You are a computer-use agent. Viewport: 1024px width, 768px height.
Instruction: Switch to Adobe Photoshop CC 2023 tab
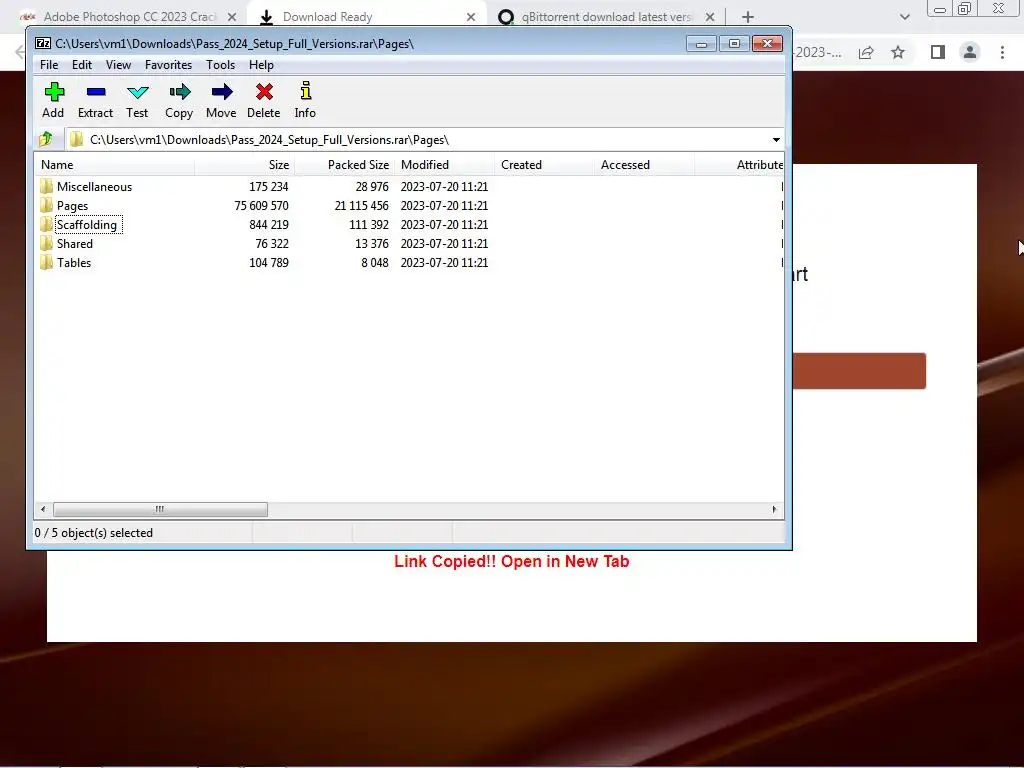pos(129,17)
